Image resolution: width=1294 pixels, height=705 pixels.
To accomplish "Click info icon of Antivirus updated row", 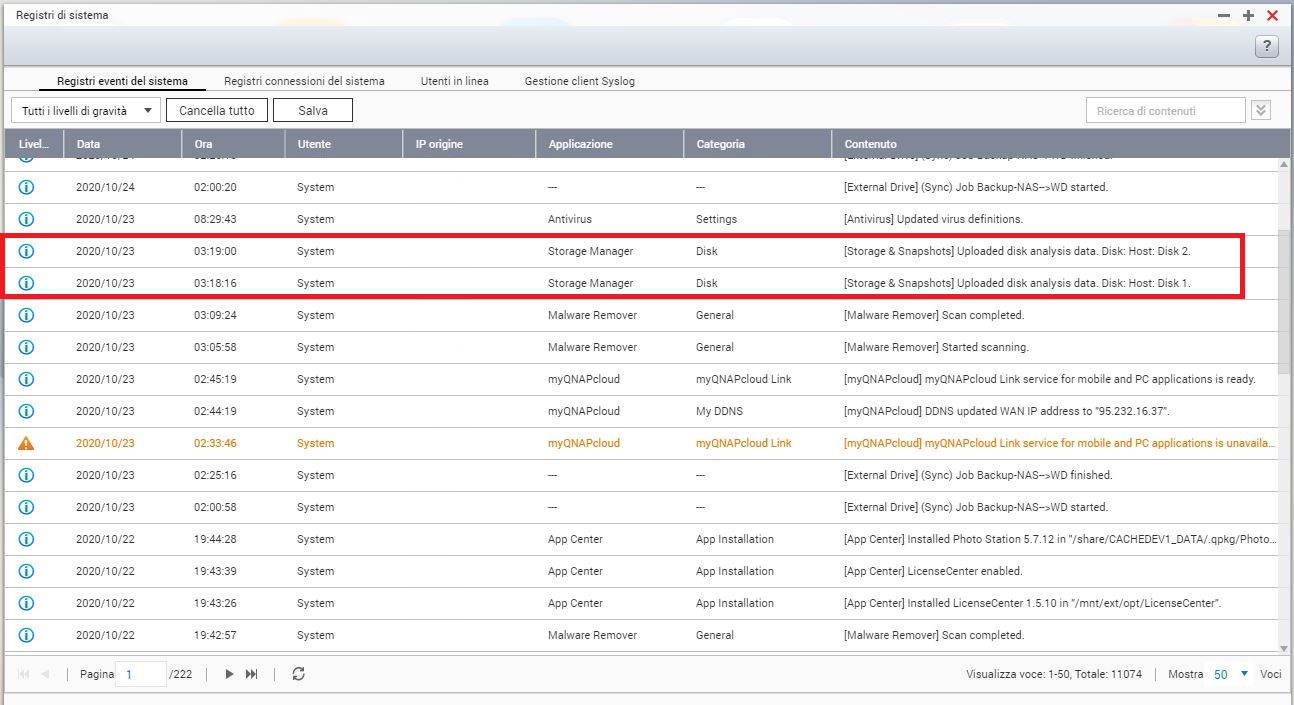I will click(27, 219).
